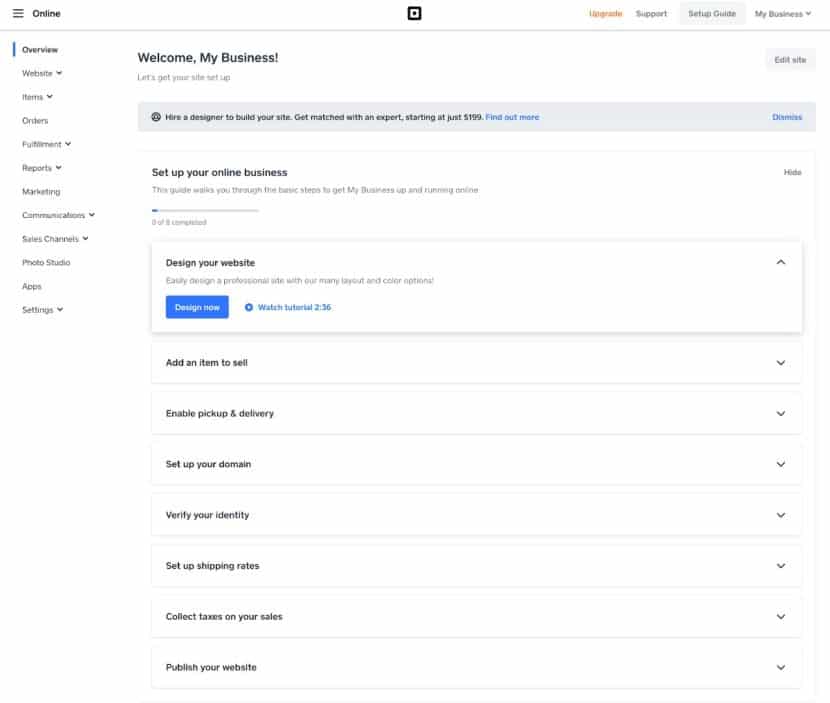830x703 pixels.
Task: Expand the Website sidebar section
Action: pos(38,72)
